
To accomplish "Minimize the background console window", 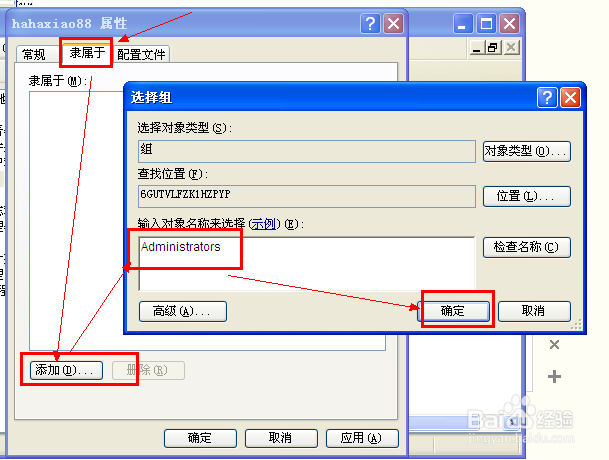I will coord(463,24).
